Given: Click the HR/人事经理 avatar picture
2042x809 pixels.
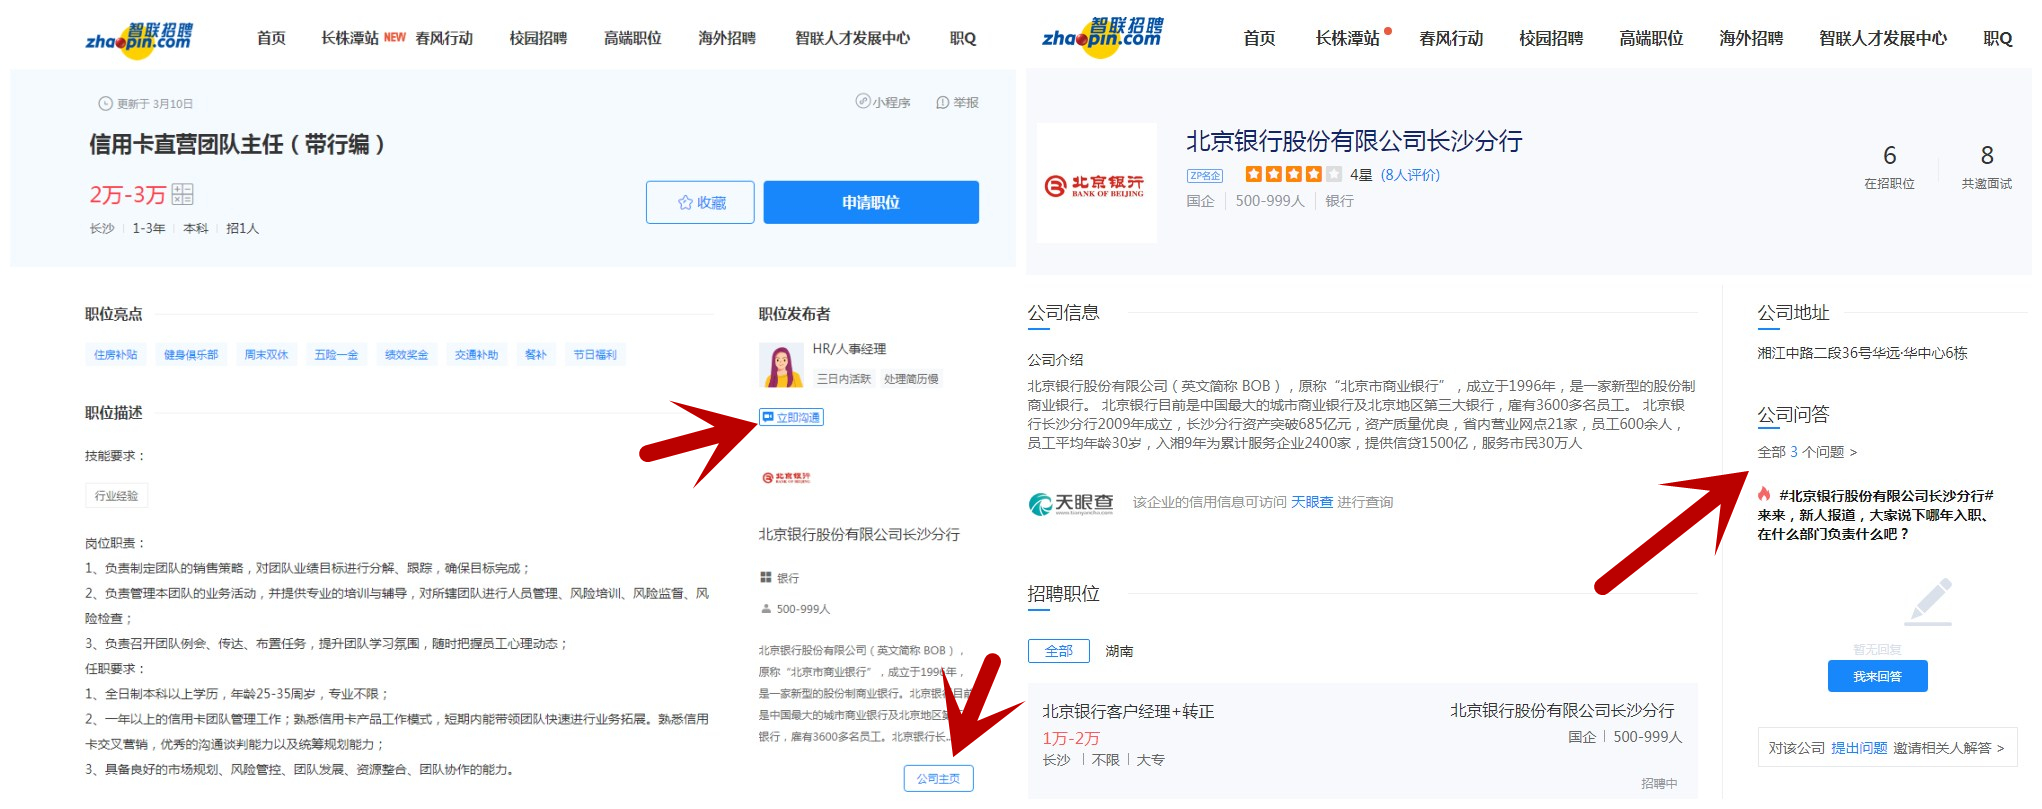Looking at the screenshot, I should pyautogui.click(x=781, y=365).
